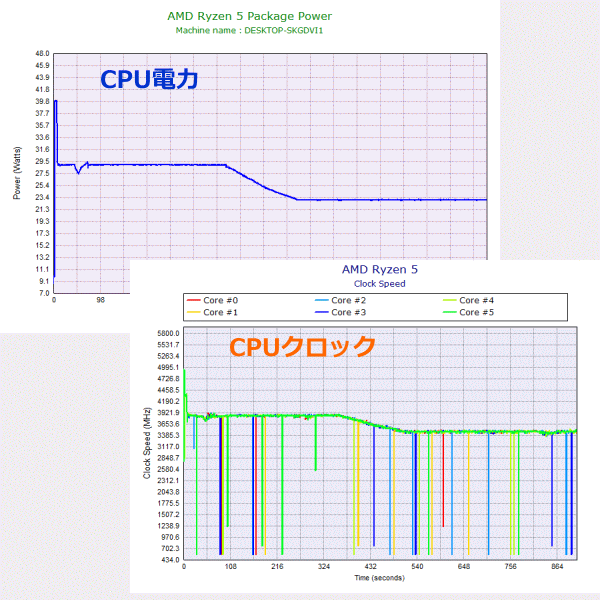Click the Core #2 light blue legend swatch
This screenshot has height=600, width=600.
click(322, 300)
